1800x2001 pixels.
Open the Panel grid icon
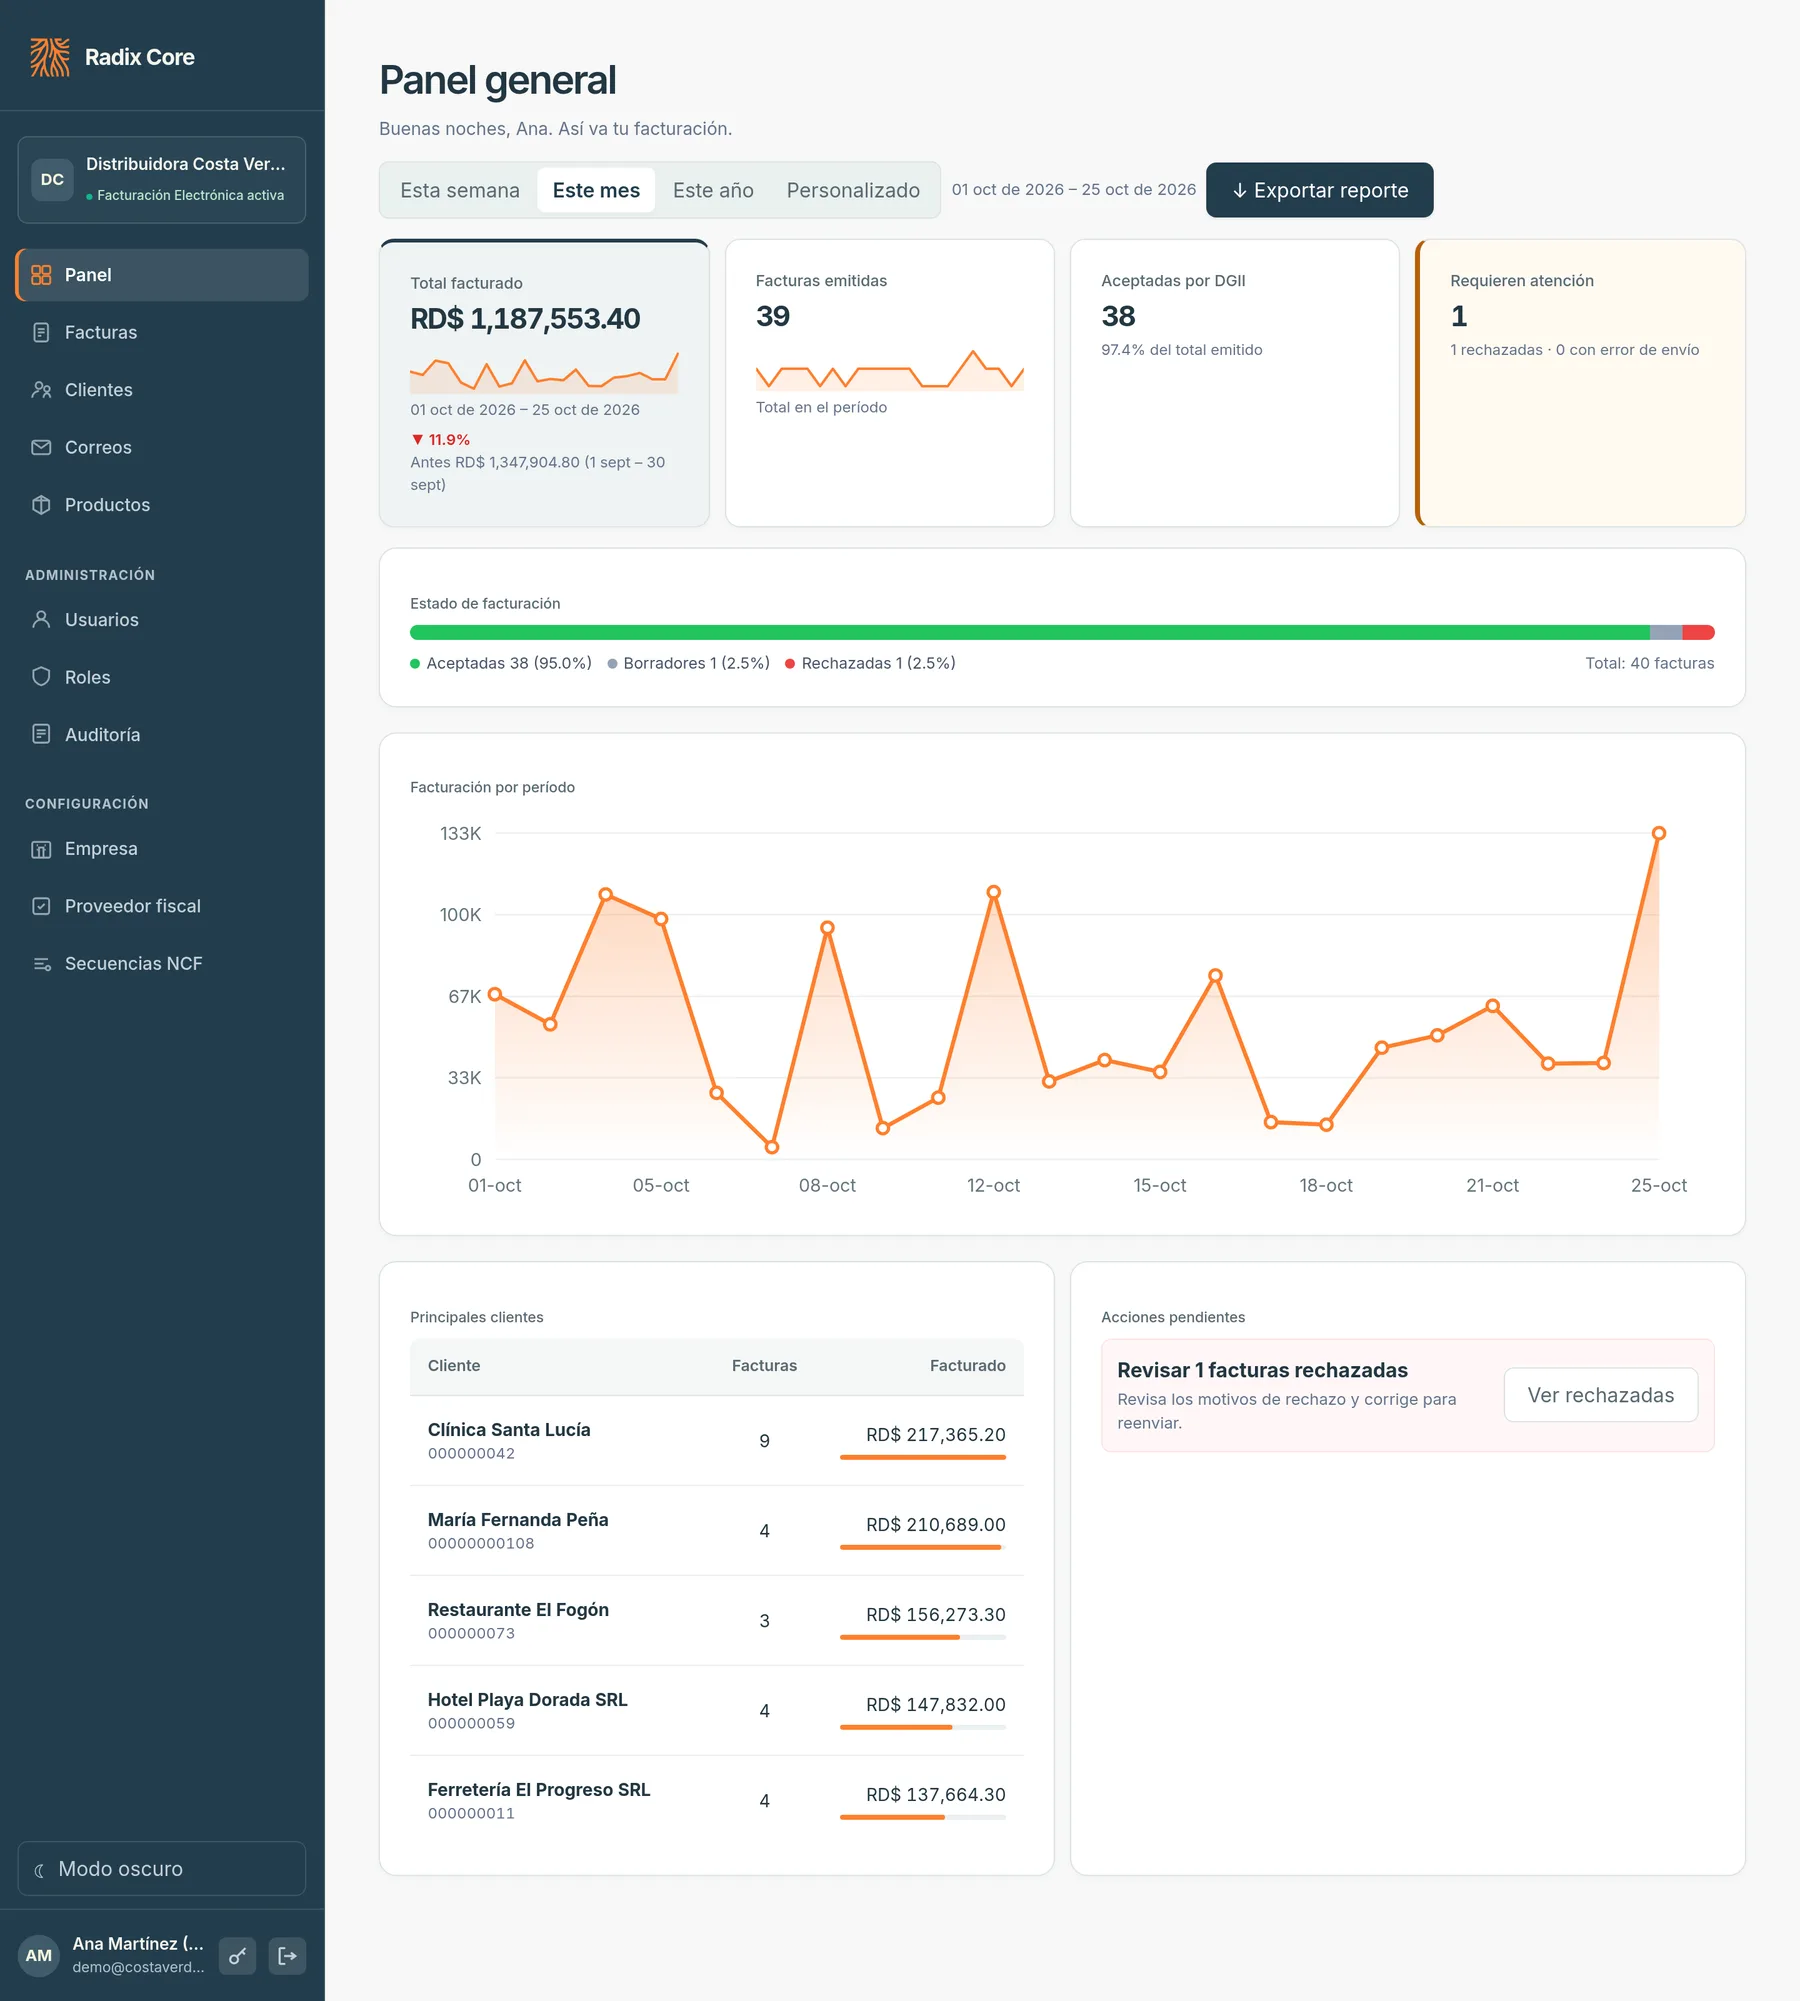(41, 275)
